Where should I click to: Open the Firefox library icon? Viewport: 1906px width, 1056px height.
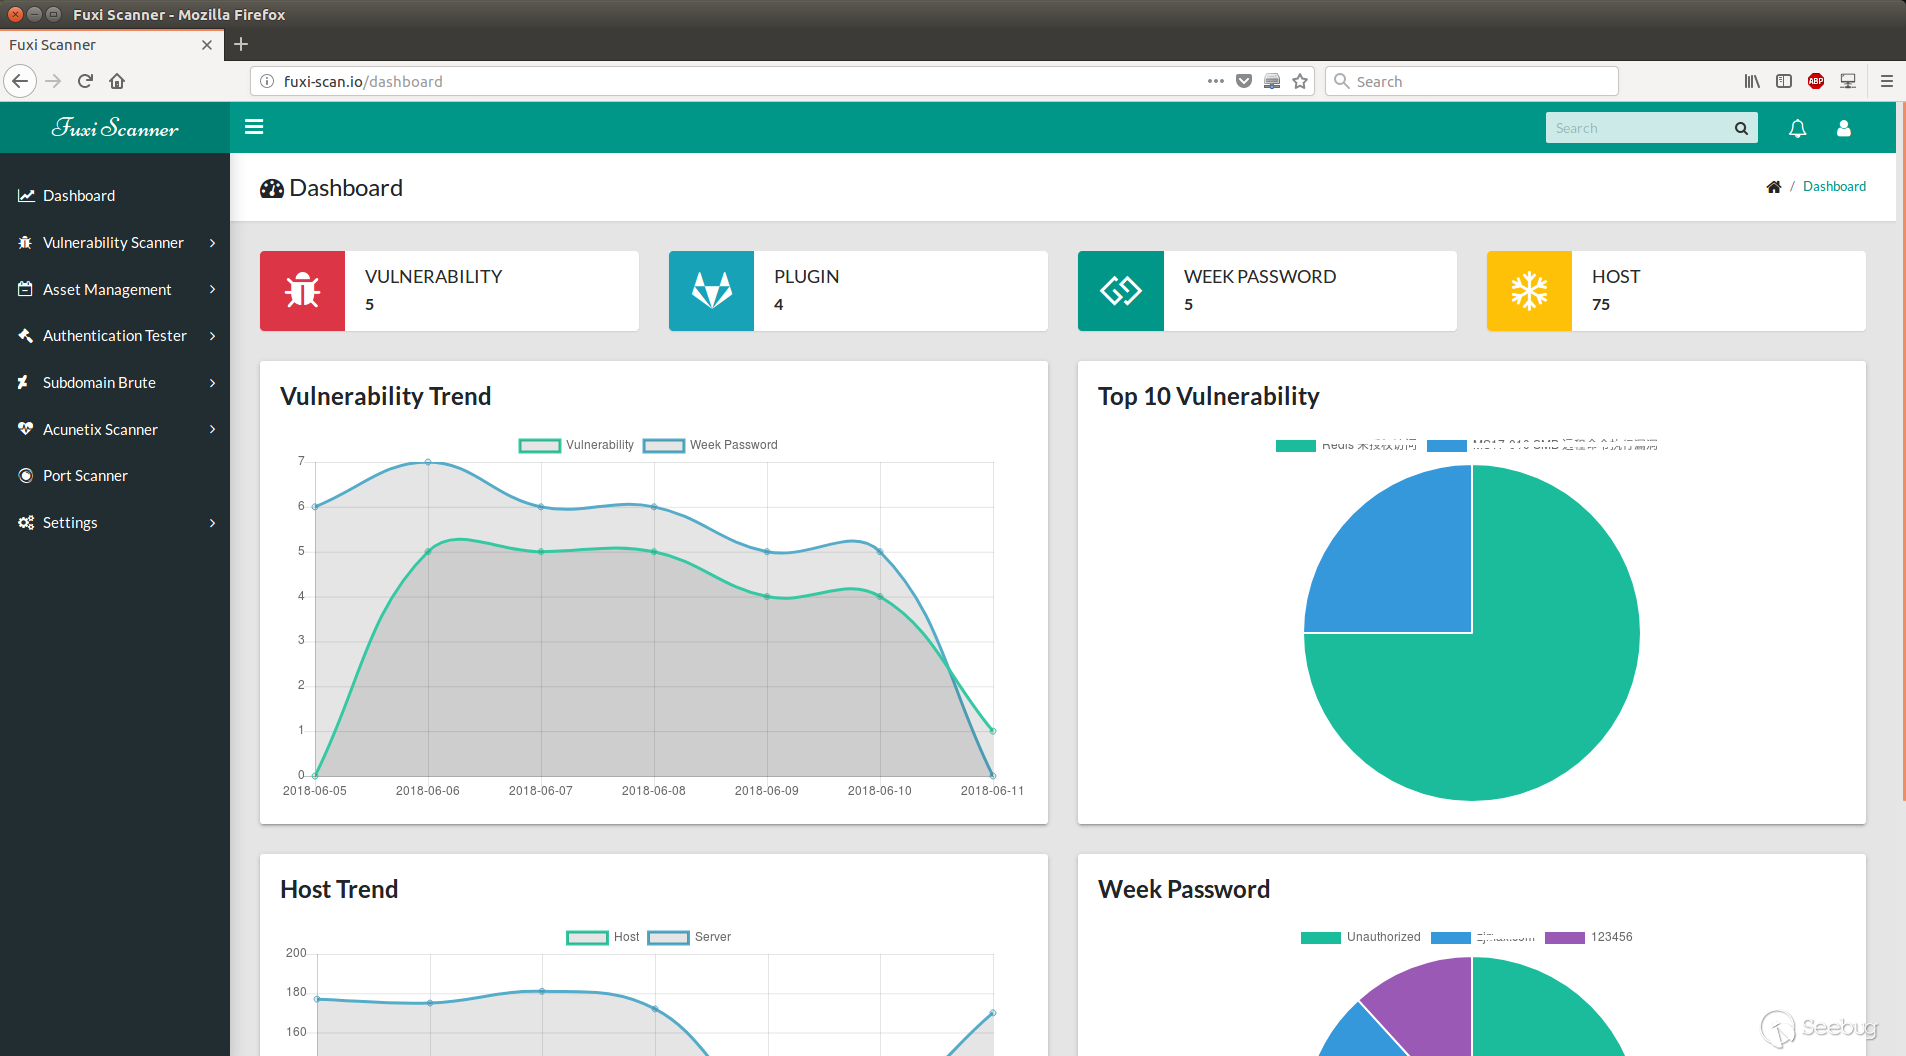1751,81
